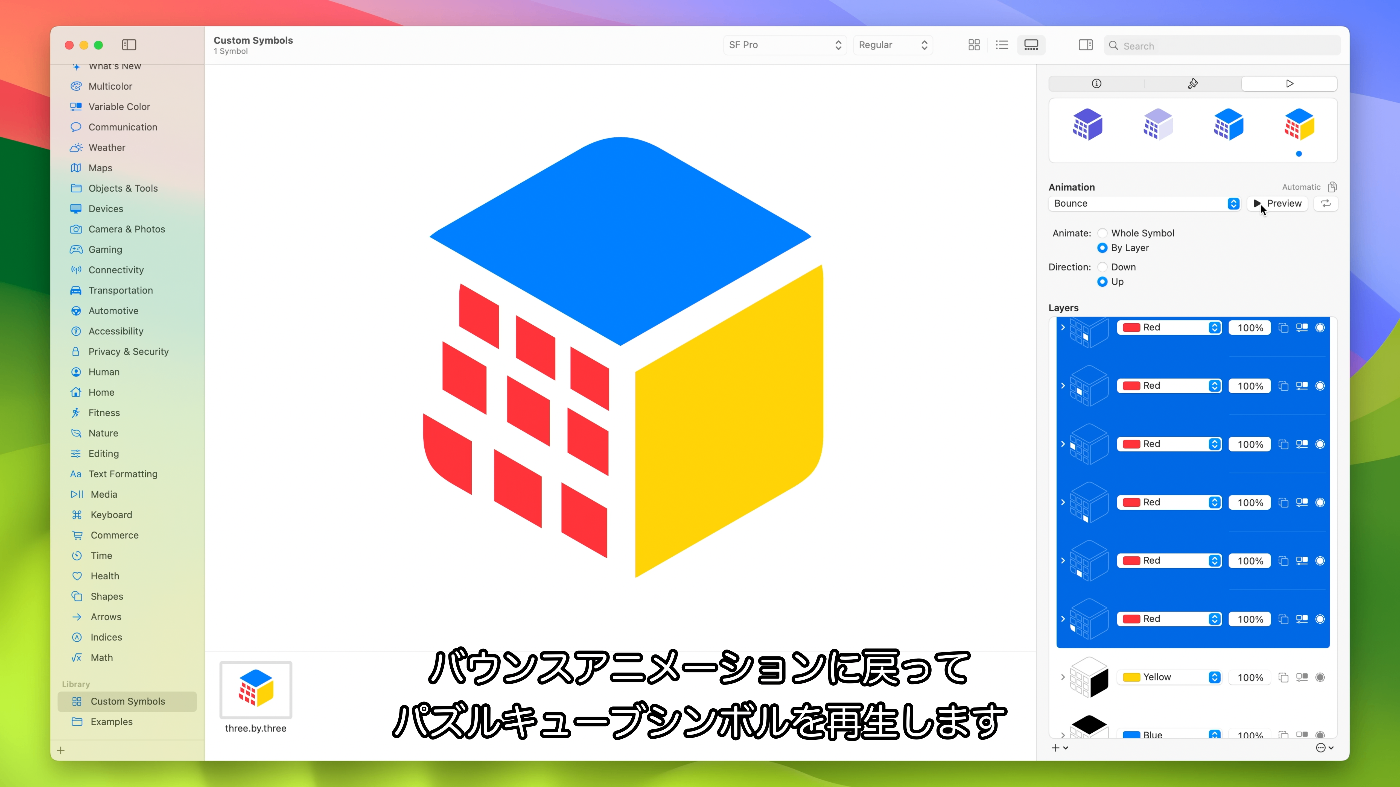The width and height of the screenshot is (1400, 787).
Task: Switch to the Info inspector tab
Action: click(1096, 84)
